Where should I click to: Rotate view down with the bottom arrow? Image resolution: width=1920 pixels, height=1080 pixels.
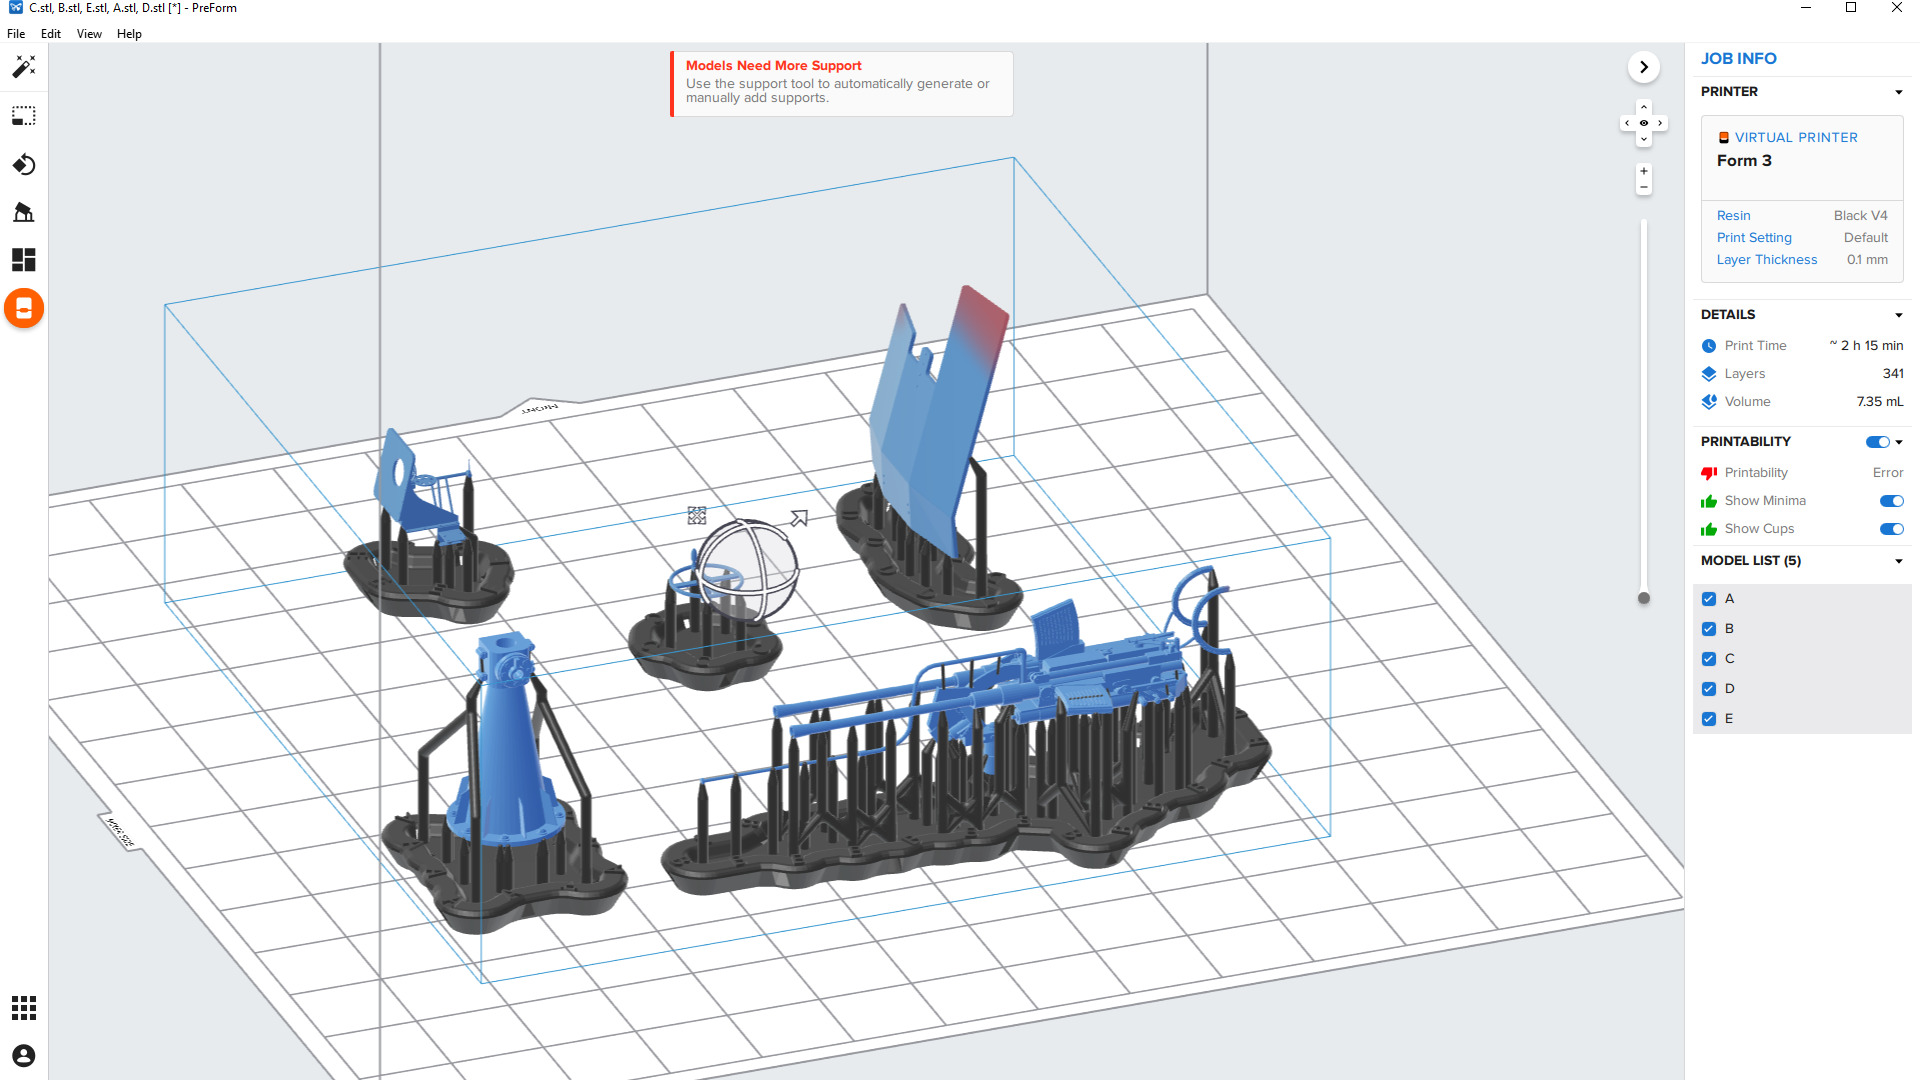tap(1644, 139)
